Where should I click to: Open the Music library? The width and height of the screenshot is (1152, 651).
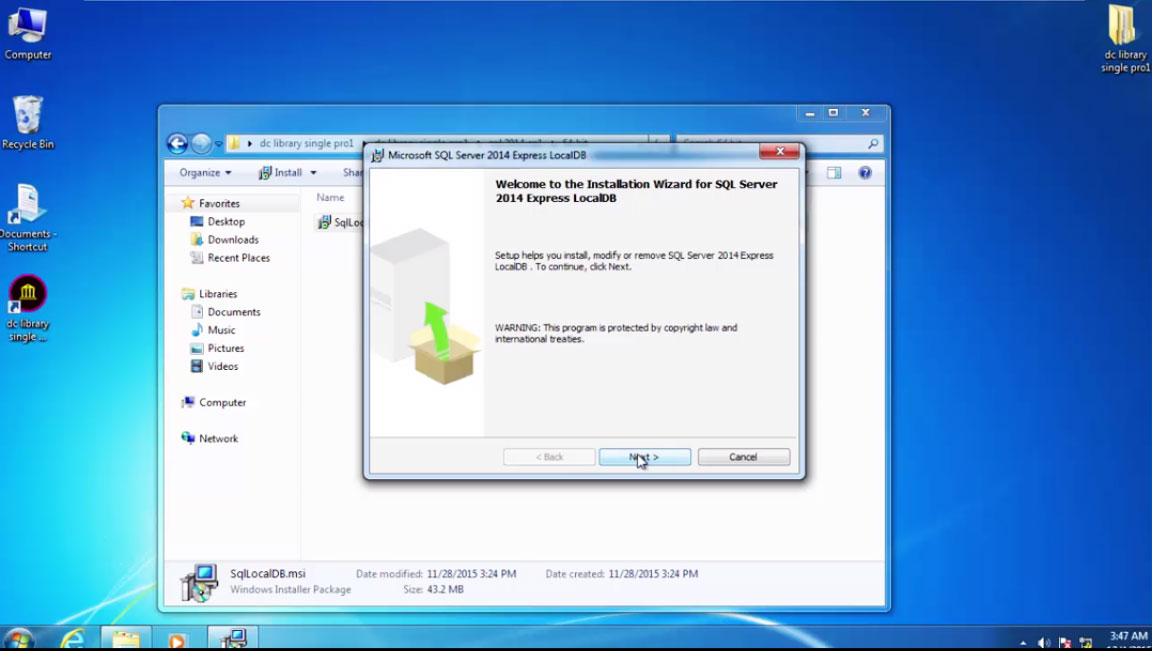pos(221,330)
